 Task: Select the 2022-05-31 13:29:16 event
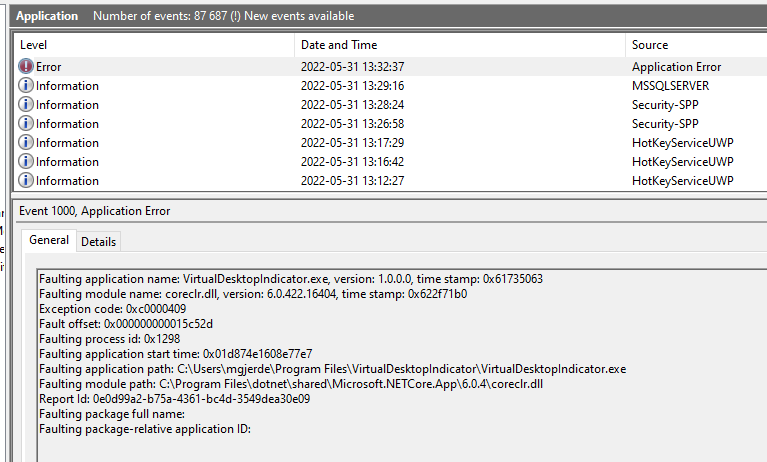coord(352,86)
